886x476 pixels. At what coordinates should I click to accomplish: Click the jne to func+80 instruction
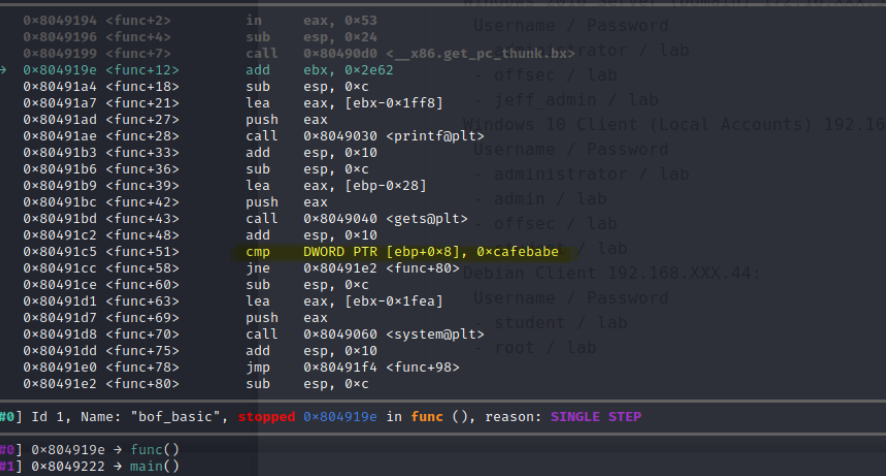click(x=353, y=268)
